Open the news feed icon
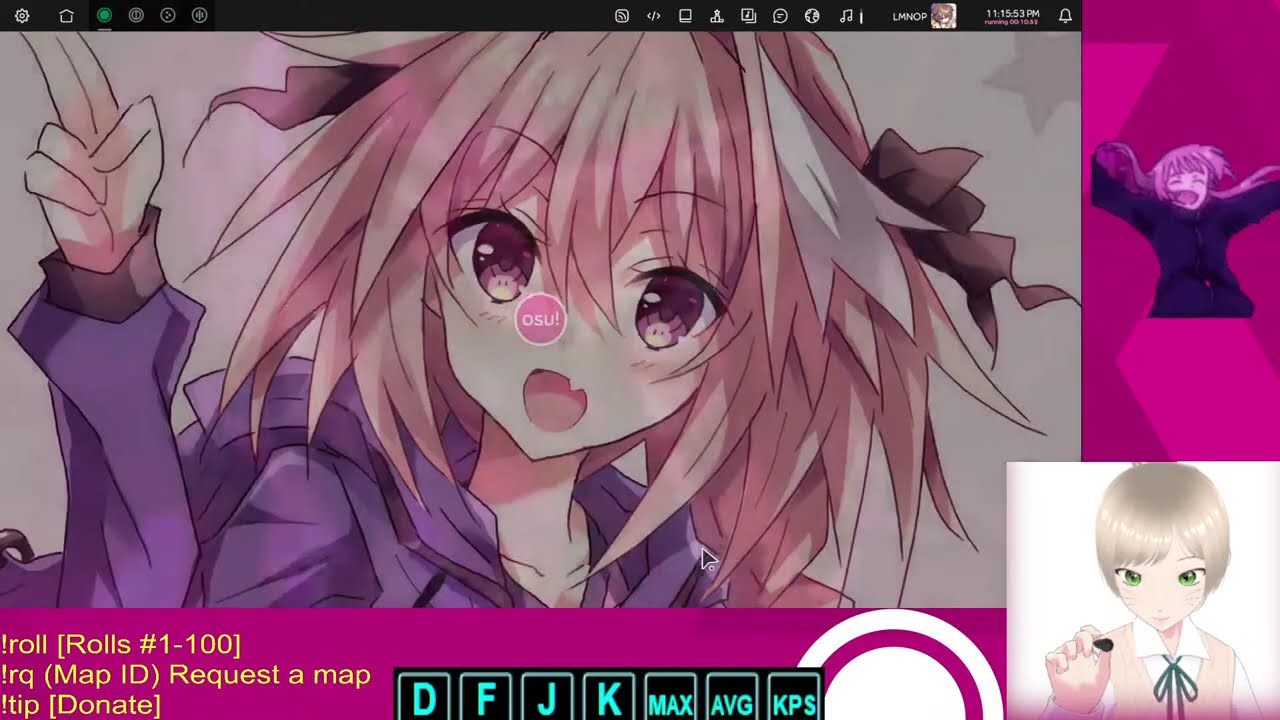This screenshot has width=1280, height=720. tap(622, 16)
